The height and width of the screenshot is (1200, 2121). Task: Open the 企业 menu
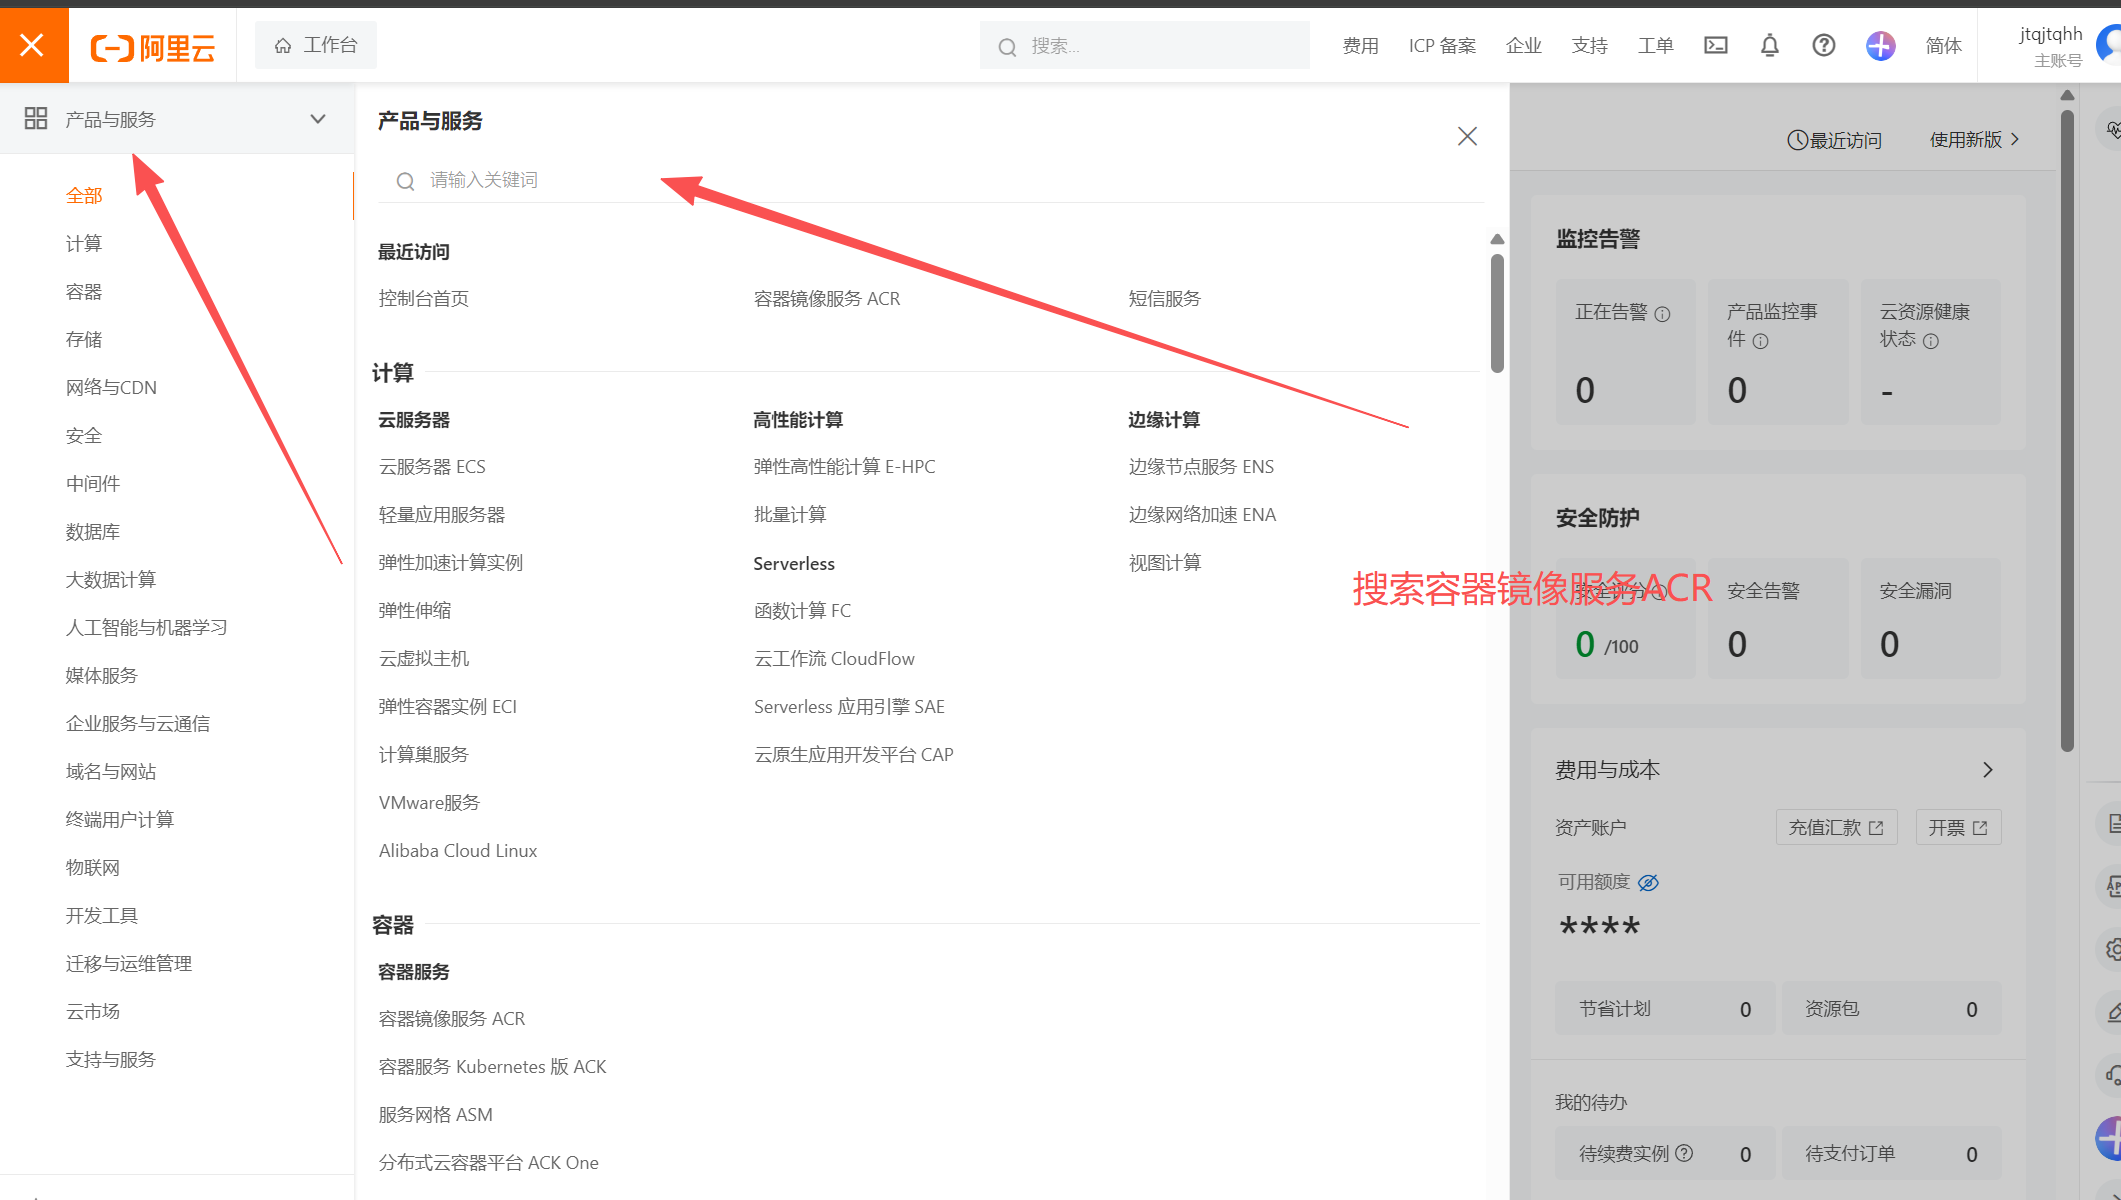click(x=1524, y=46)
